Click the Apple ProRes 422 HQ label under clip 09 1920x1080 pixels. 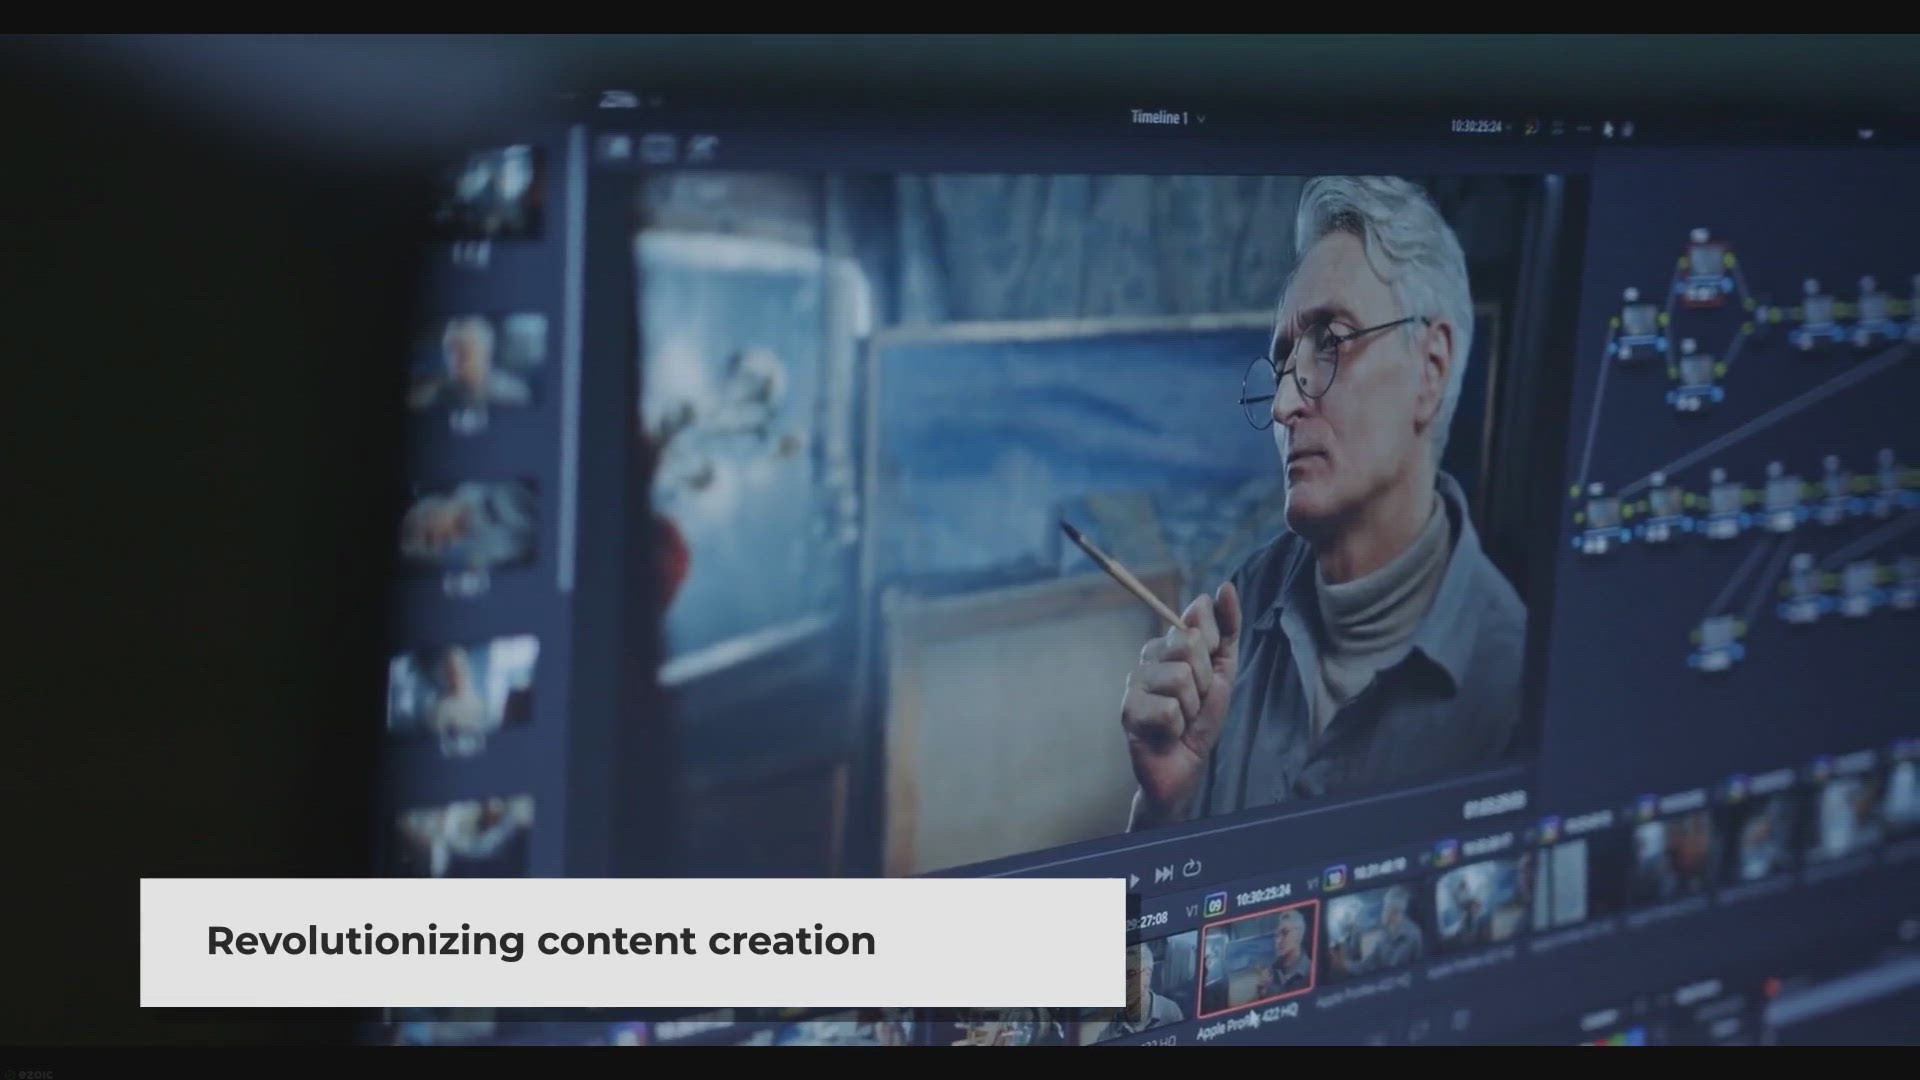pos(1247,1021)
